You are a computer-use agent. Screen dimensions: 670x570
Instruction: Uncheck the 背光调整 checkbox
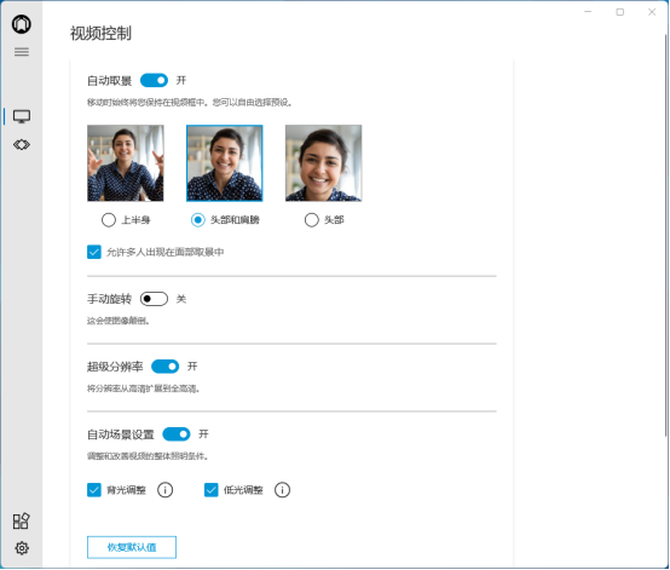click(x=94, y=490)
